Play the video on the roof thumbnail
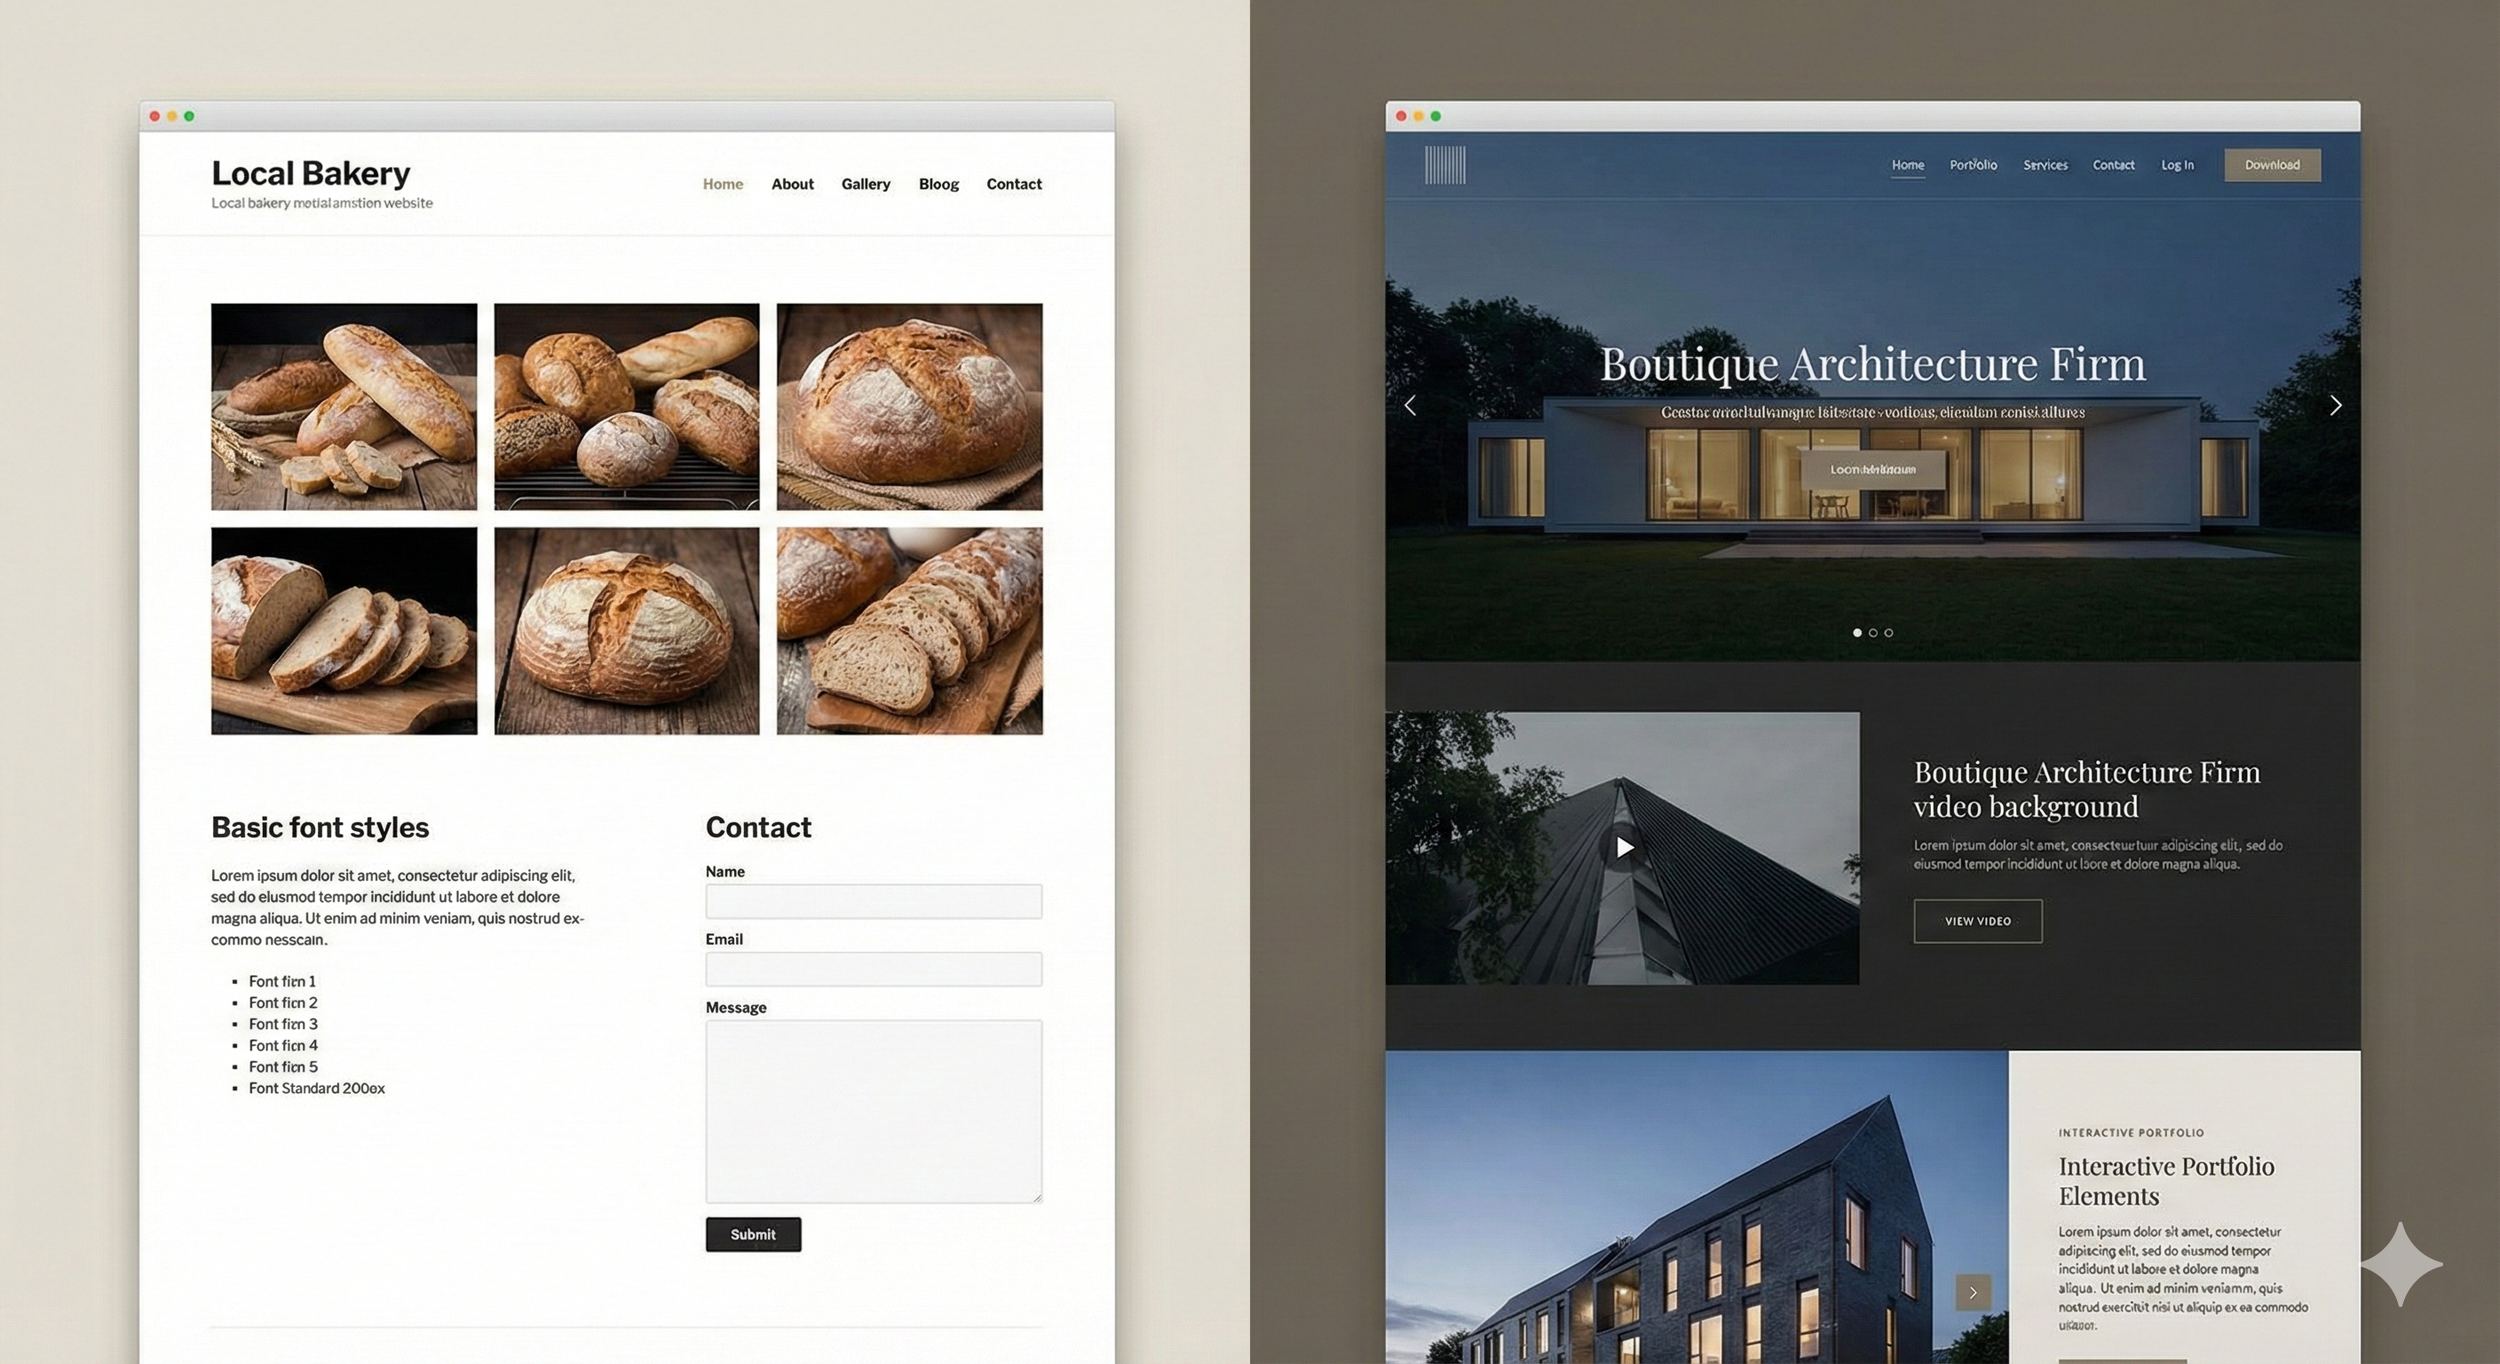The width and height of the screenshot is (2500, 1364). coord(1624,848)
